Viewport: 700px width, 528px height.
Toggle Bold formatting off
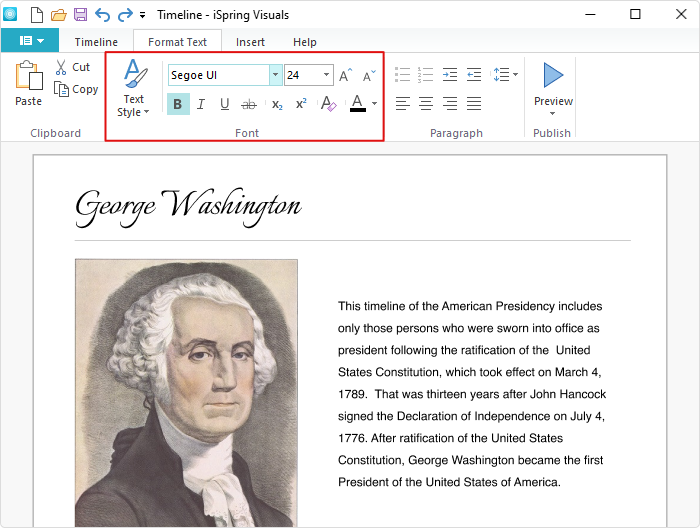point(177,104)
